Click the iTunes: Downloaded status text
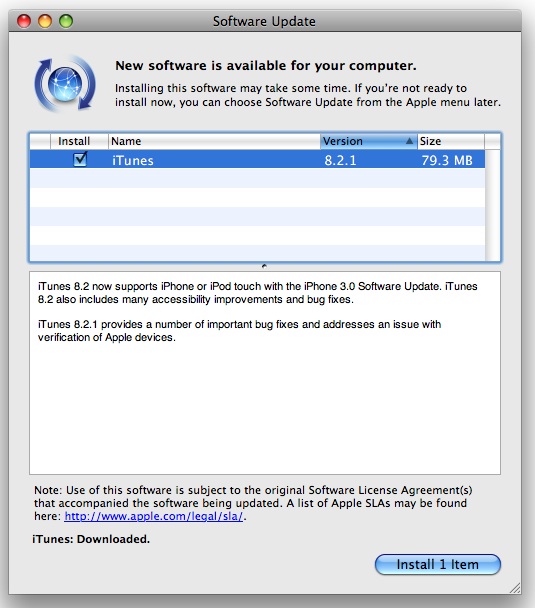This screenshot has height=608, width=535. click(91, 539)
